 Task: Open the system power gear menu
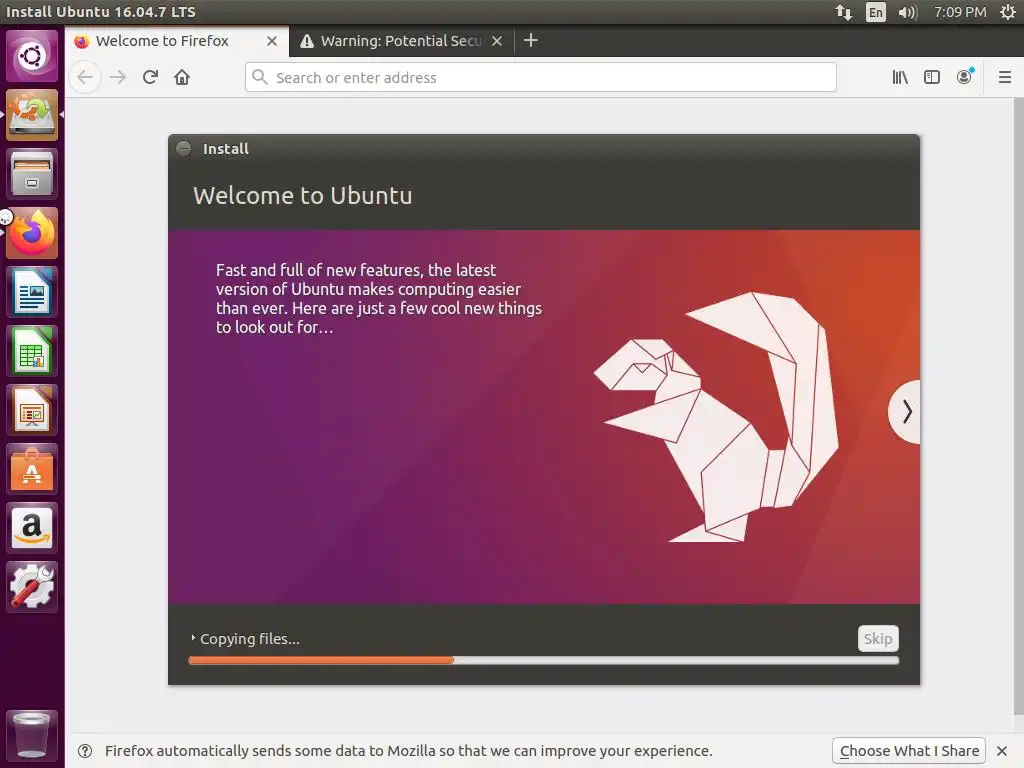[1008, 12]
